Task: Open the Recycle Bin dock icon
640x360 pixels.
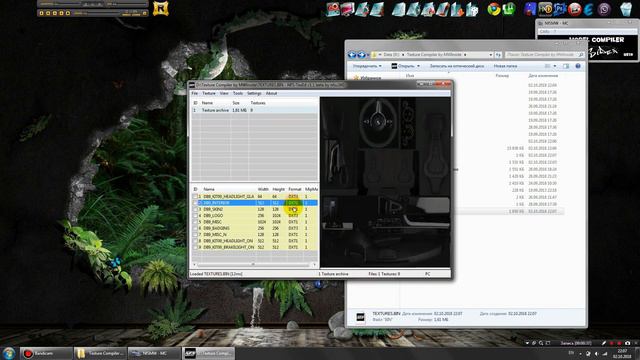Action: click(626, 9)
